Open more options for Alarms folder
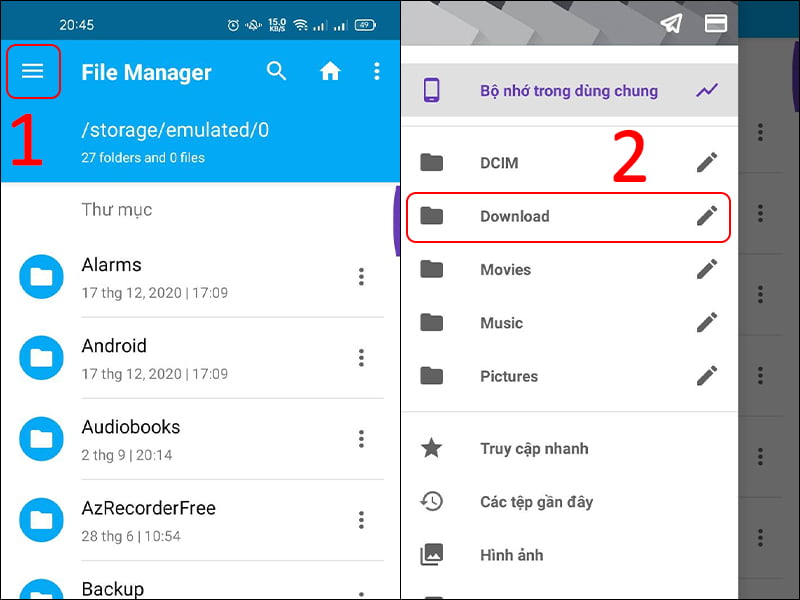800x600 pixels. [361, 277]
